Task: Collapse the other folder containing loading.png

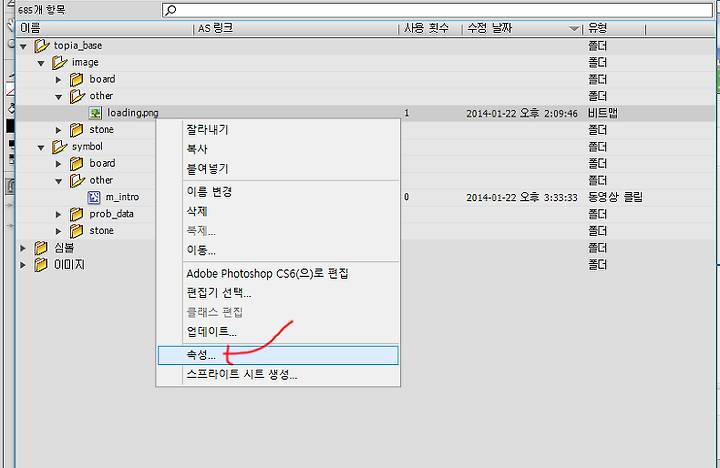Action: [59, 97]
